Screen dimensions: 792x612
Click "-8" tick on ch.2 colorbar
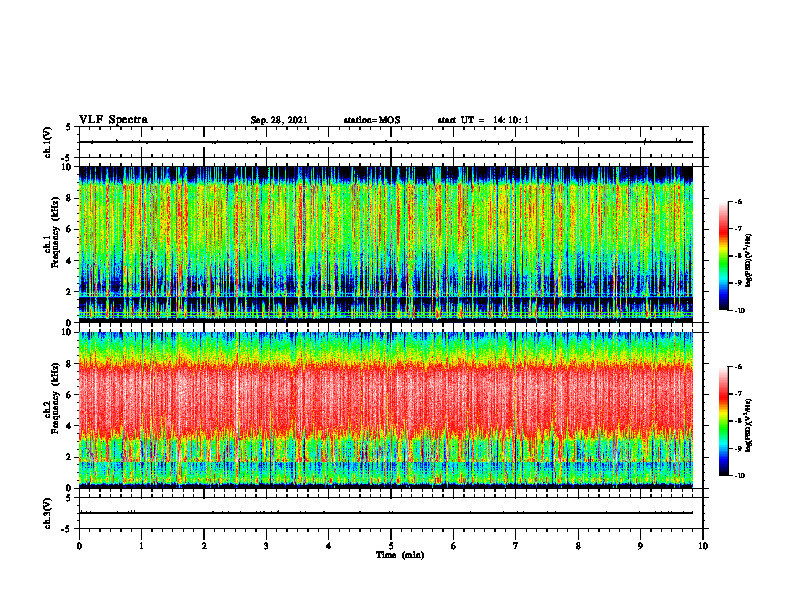[x=738, y=421]
